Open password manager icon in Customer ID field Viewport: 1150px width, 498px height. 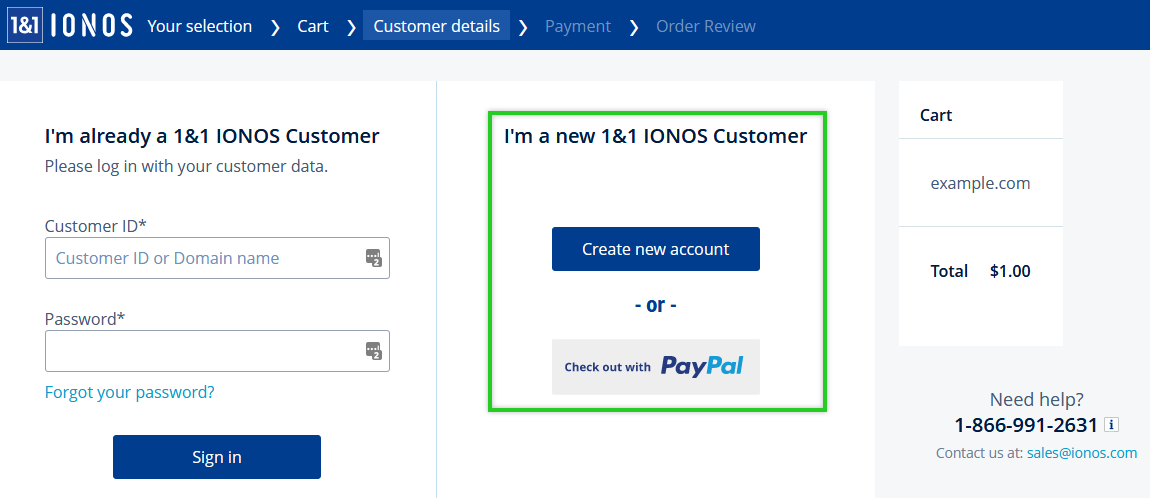tap(374, 258)
